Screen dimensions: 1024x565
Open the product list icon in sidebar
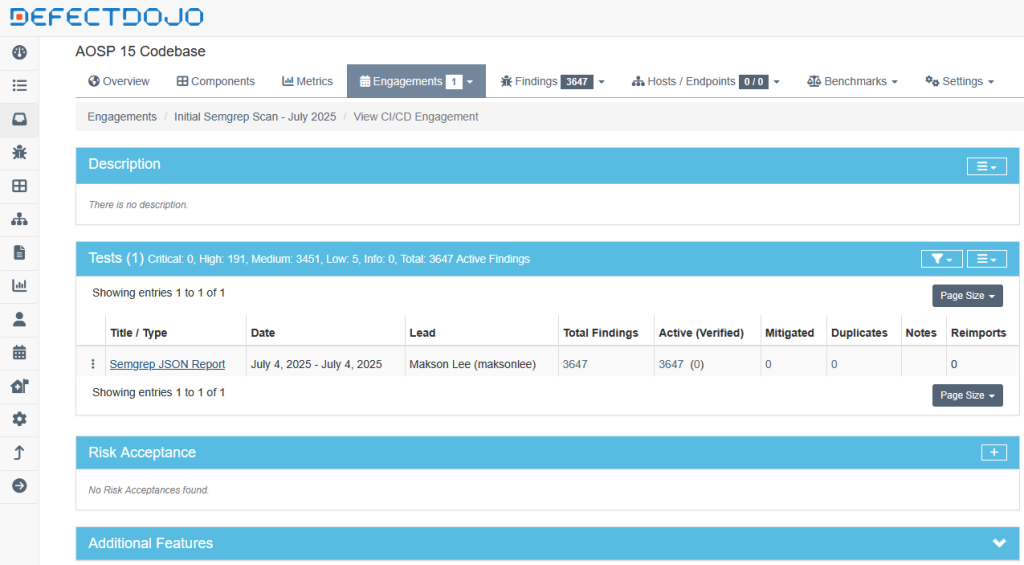coord(20,86)
